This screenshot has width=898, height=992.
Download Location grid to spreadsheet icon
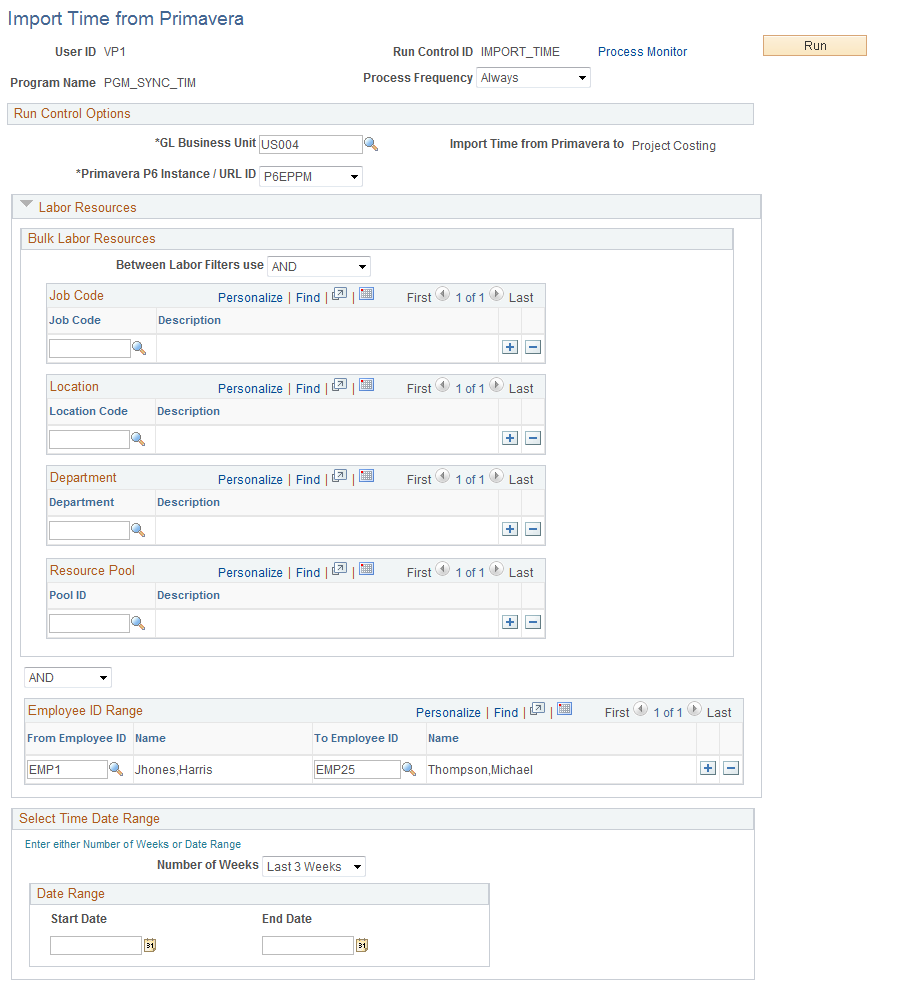pos(366,385)
